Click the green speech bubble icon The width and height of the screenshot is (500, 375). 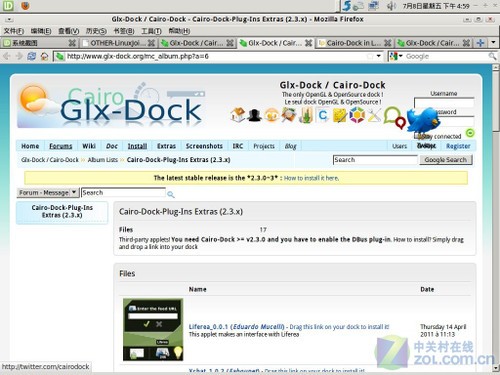[391, 115]
